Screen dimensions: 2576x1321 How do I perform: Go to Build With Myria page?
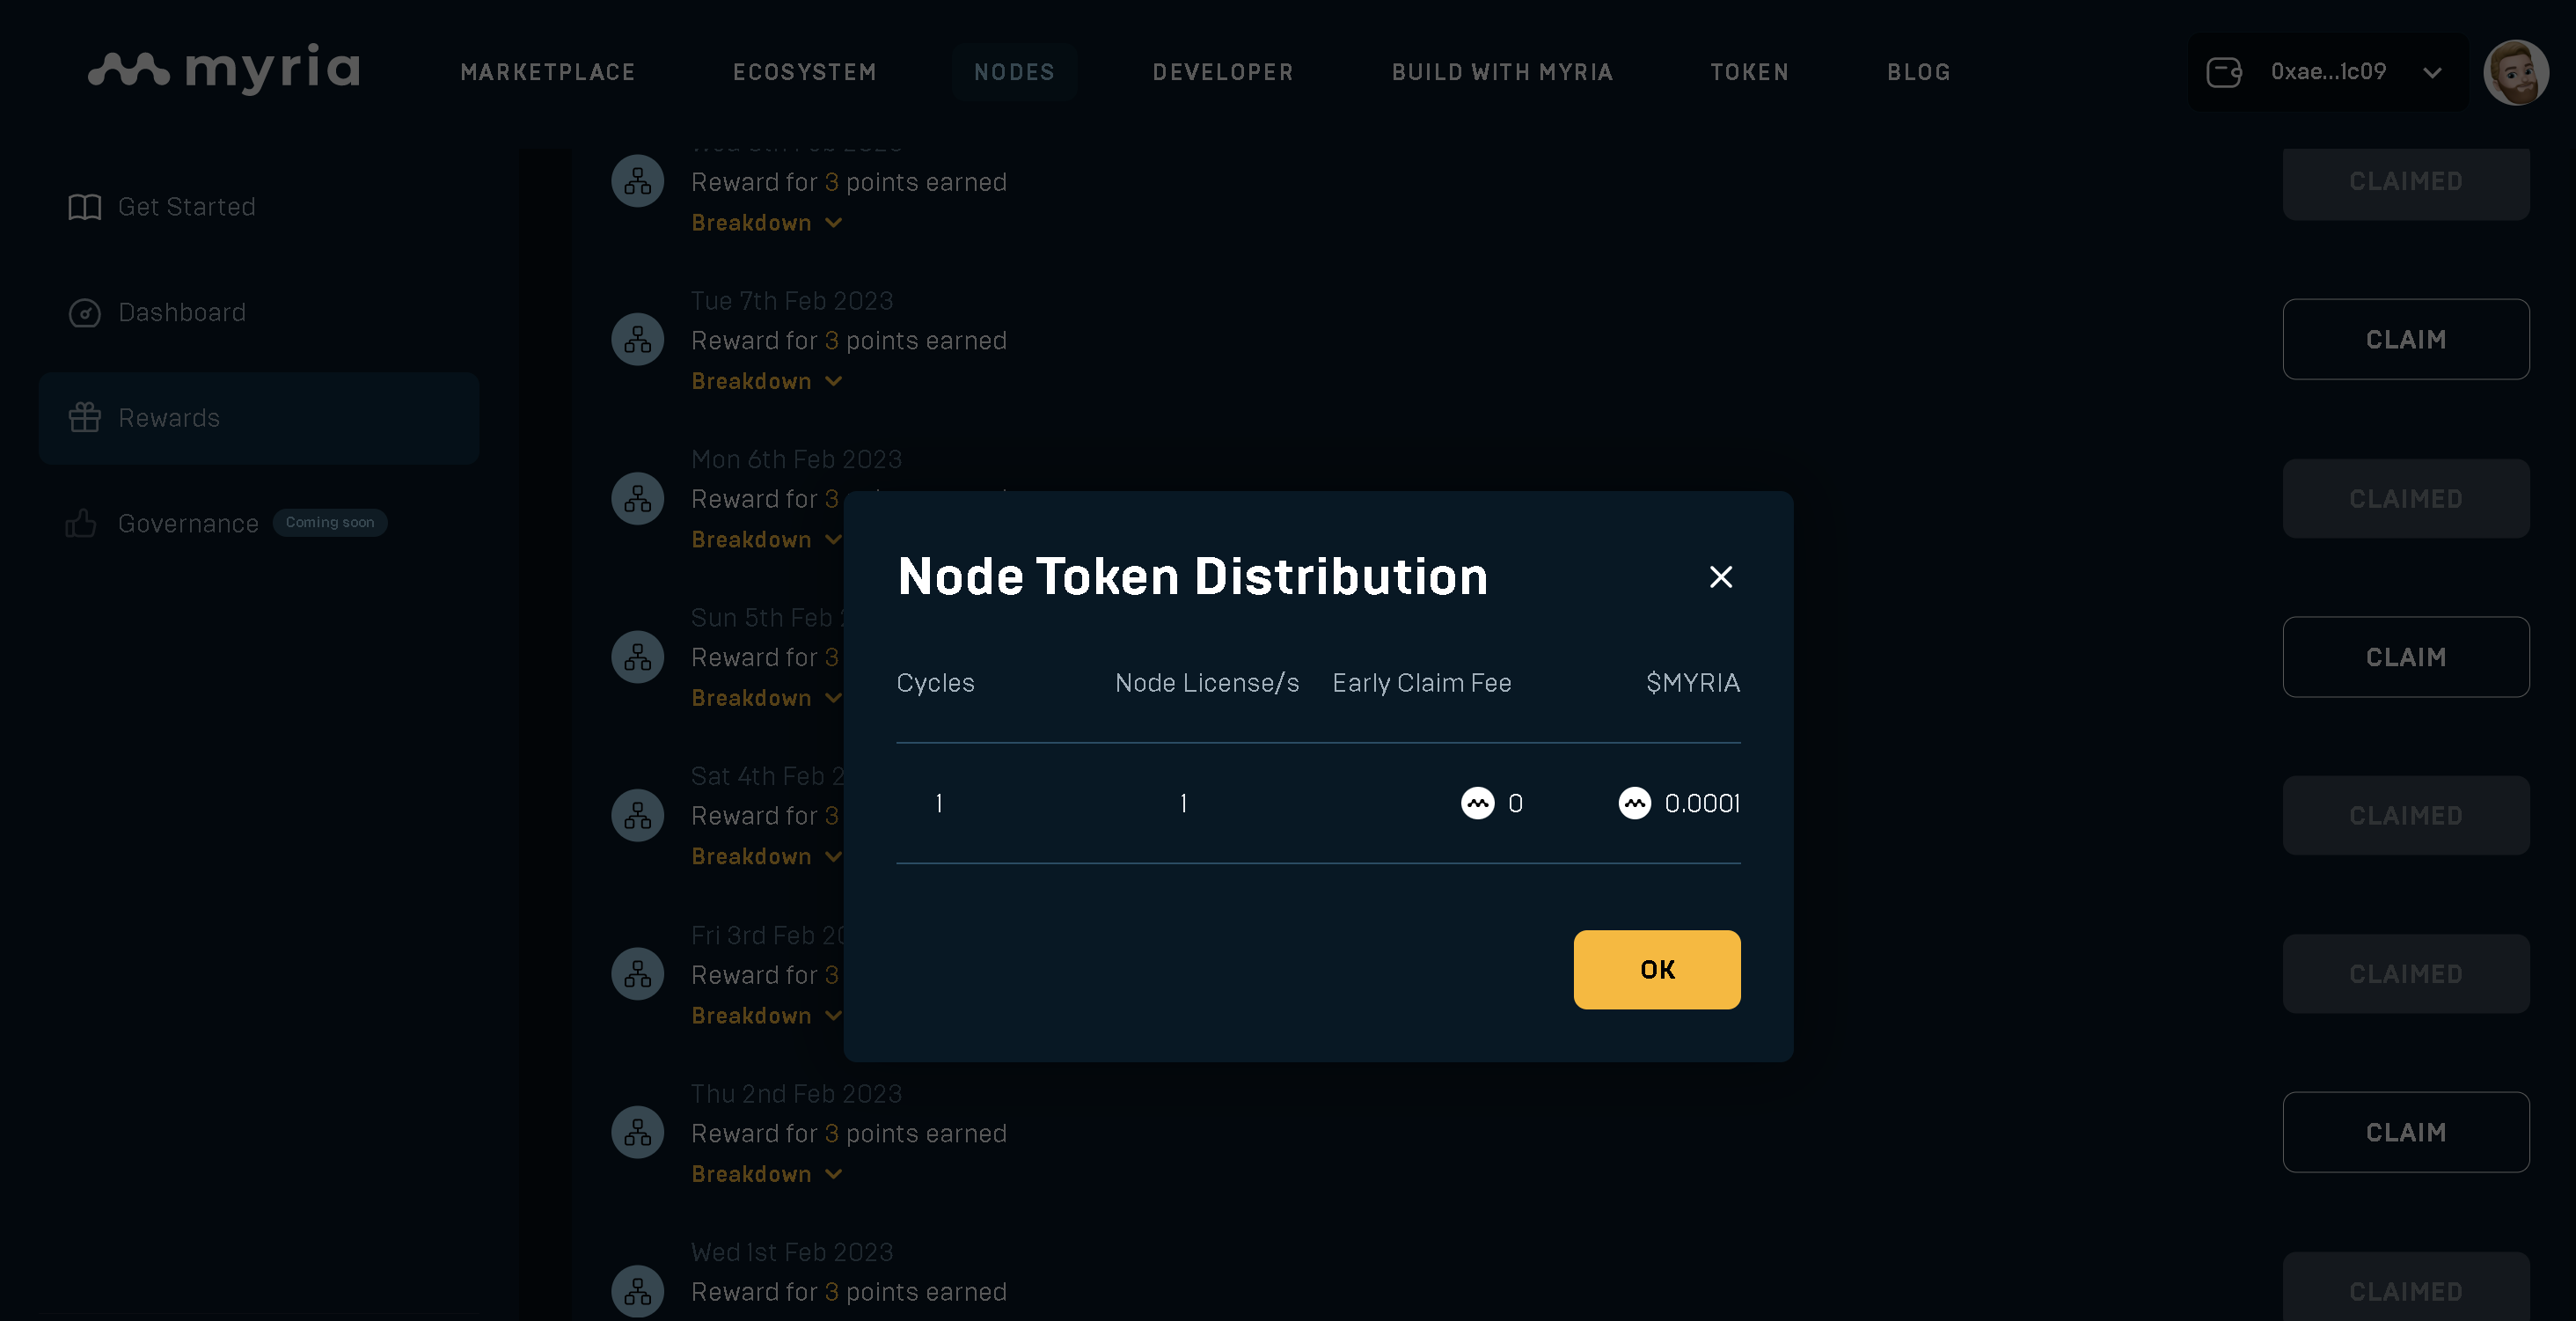1502,72
